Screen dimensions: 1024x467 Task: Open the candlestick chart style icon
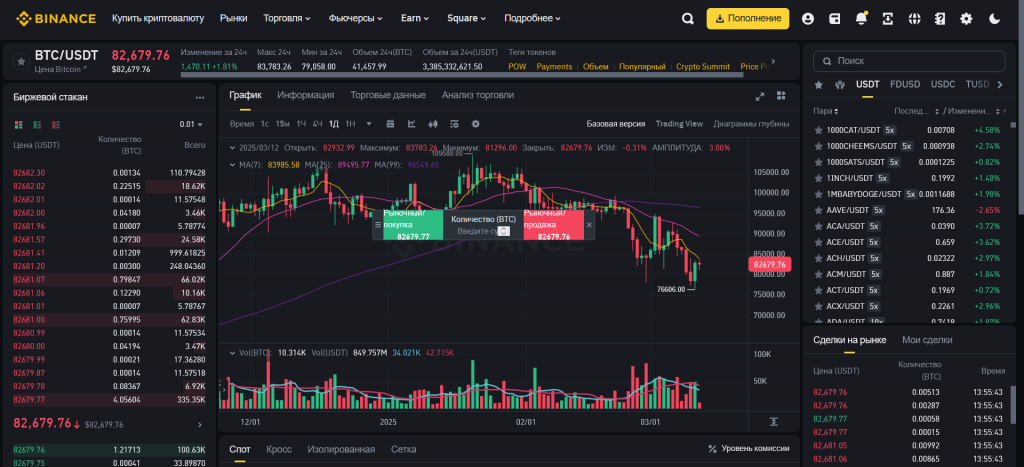coord(432,123)
